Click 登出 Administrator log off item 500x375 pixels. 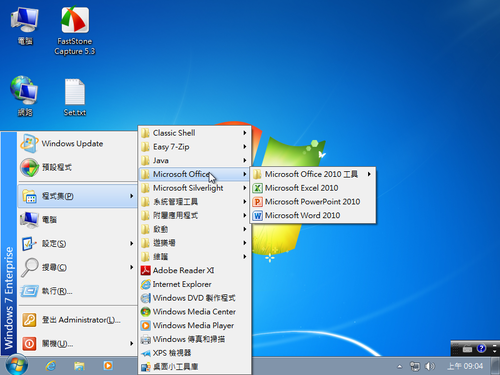(77, 320)
